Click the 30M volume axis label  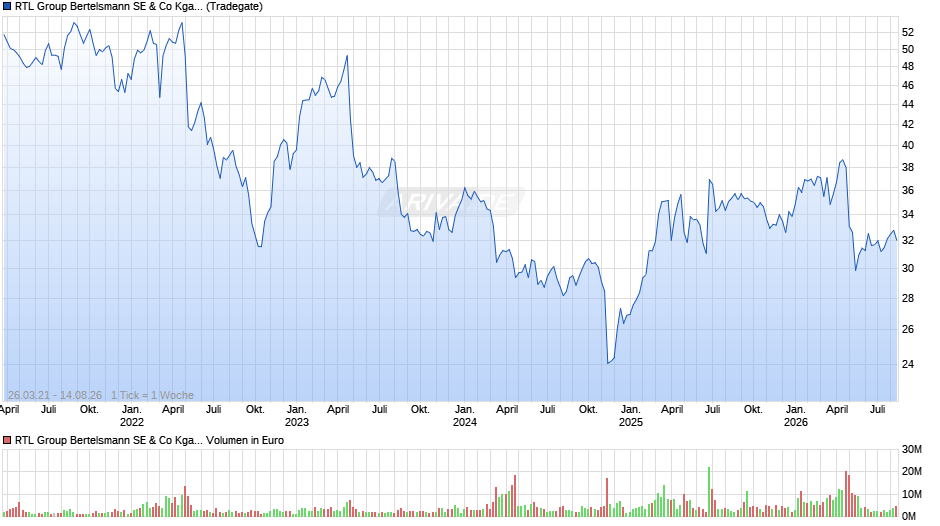tap(911, 449)
